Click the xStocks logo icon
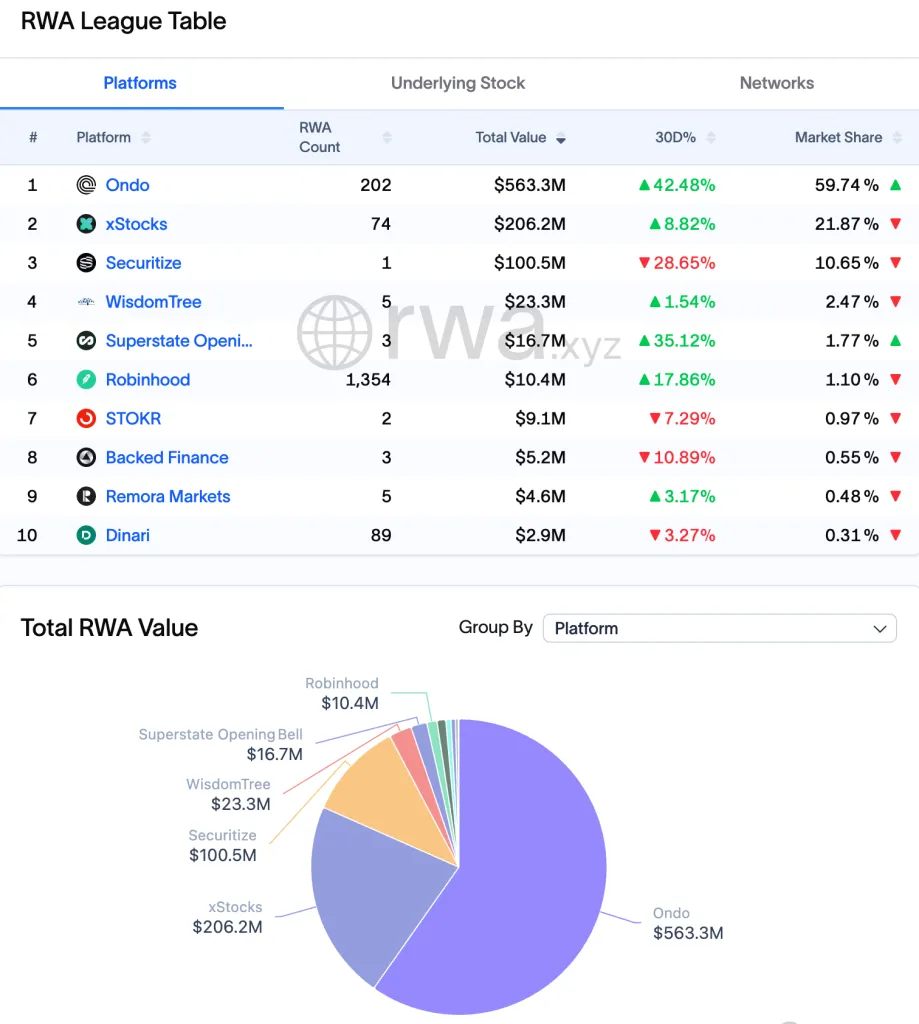 [x=87, y=224]
